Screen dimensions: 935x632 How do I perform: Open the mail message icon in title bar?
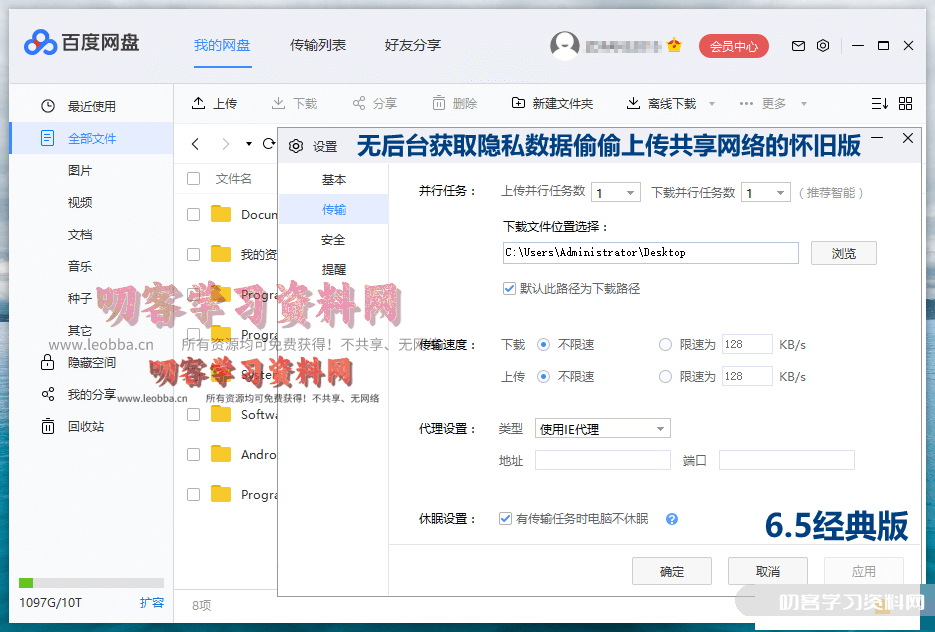click(x=798, y=46)
